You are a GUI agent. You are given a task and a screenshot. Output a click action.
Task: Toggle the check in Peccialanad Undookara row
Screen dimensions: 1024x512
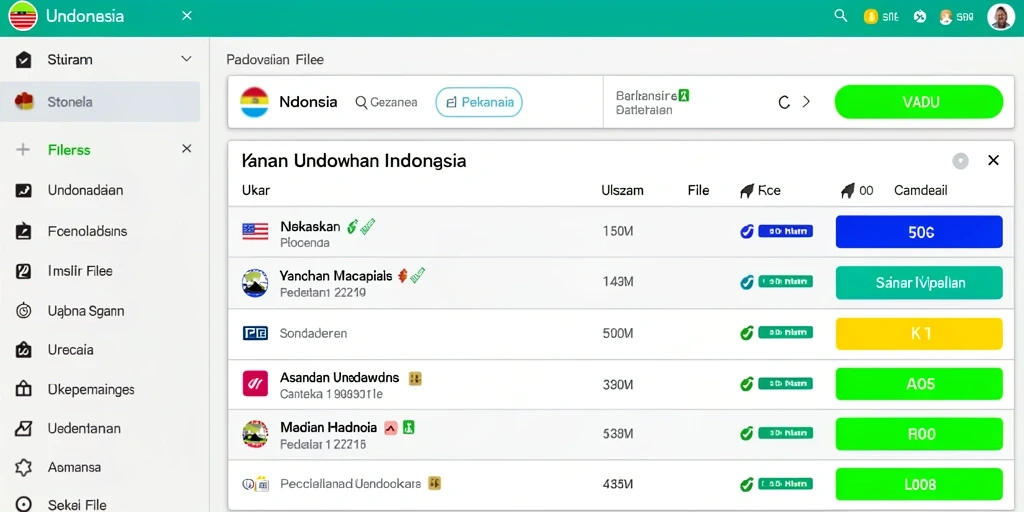(x=746, y=485)
